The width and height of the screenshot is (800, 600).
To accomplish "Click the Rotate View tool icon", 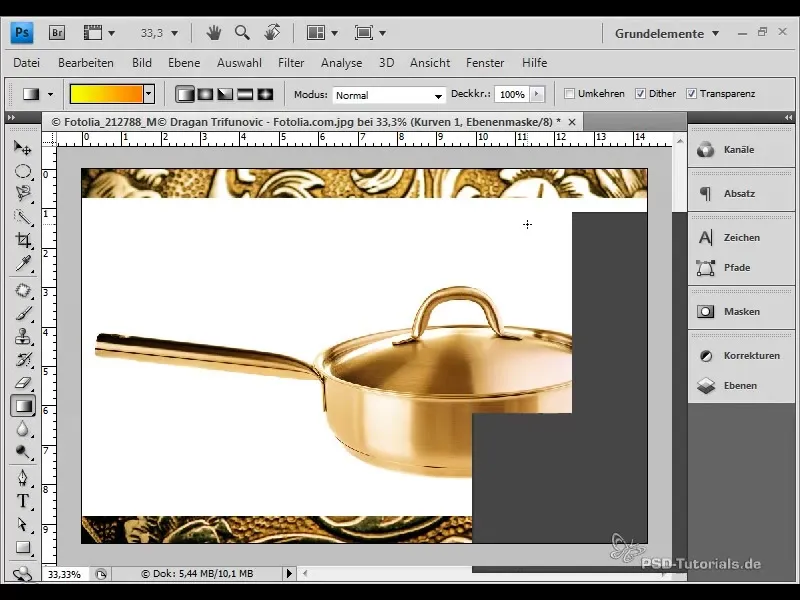I will tap(272, 33).
